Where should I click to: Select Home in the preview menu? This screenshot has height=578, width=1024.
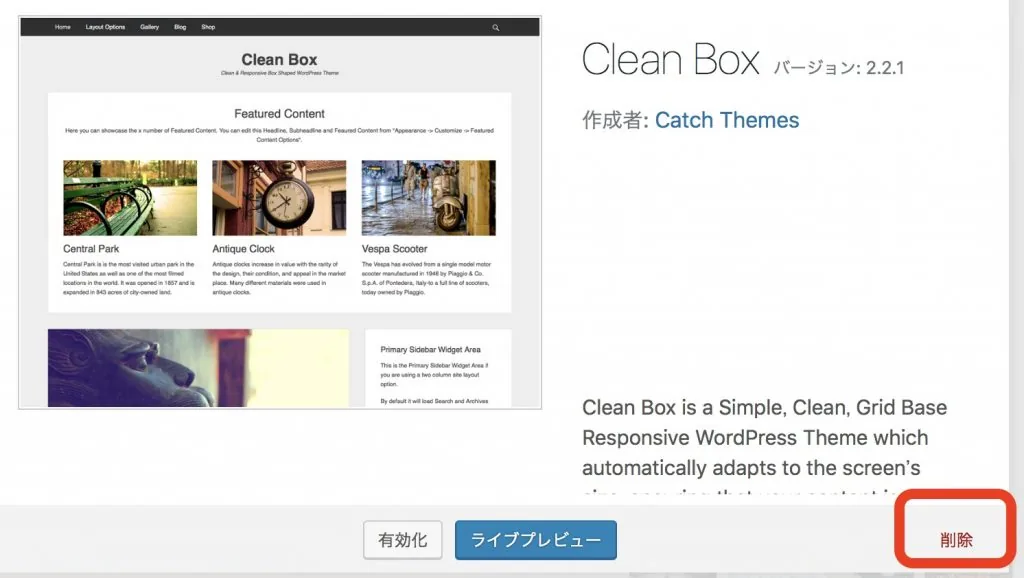[x=63, y=27]
